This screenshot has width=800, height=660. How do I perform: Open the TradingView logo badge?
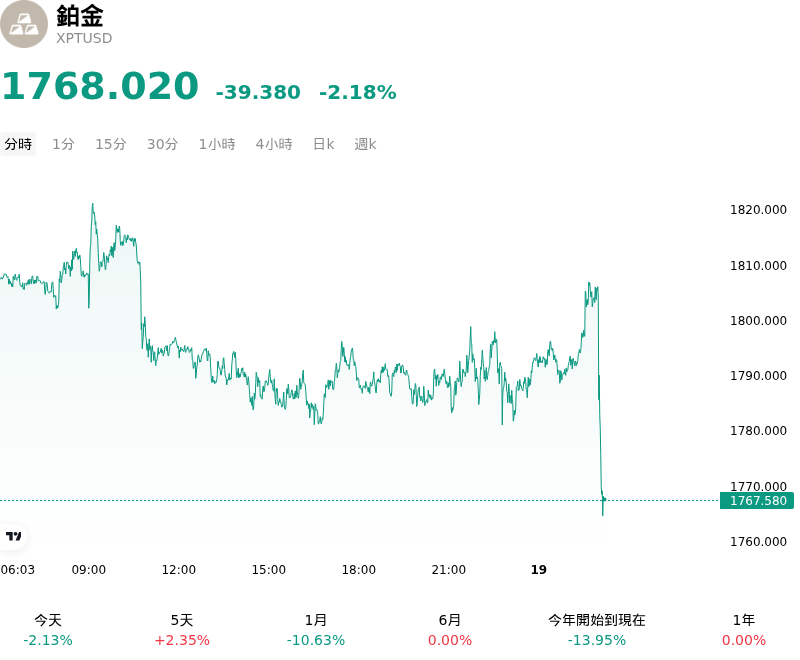(13, 536)
